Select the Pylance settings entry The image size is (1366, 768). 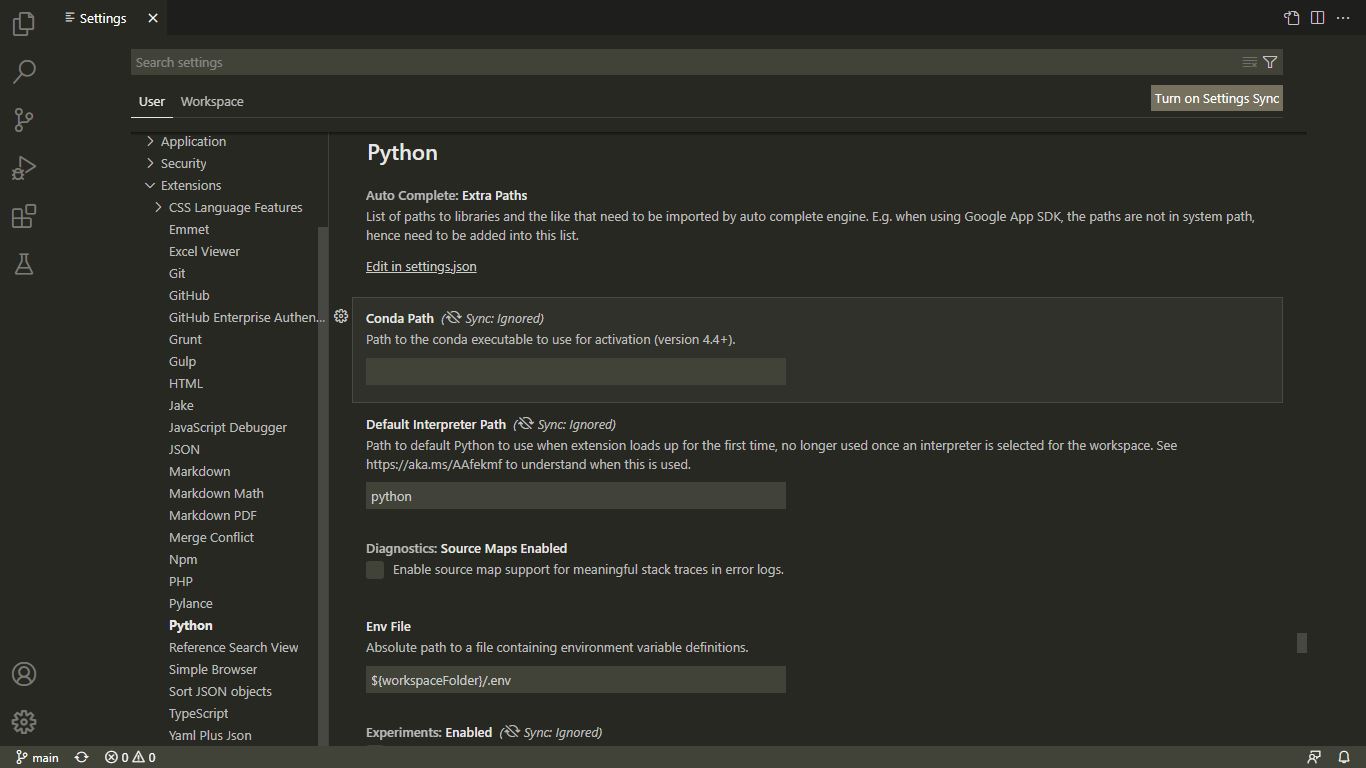pyautogui.click(x=190, y=603)
